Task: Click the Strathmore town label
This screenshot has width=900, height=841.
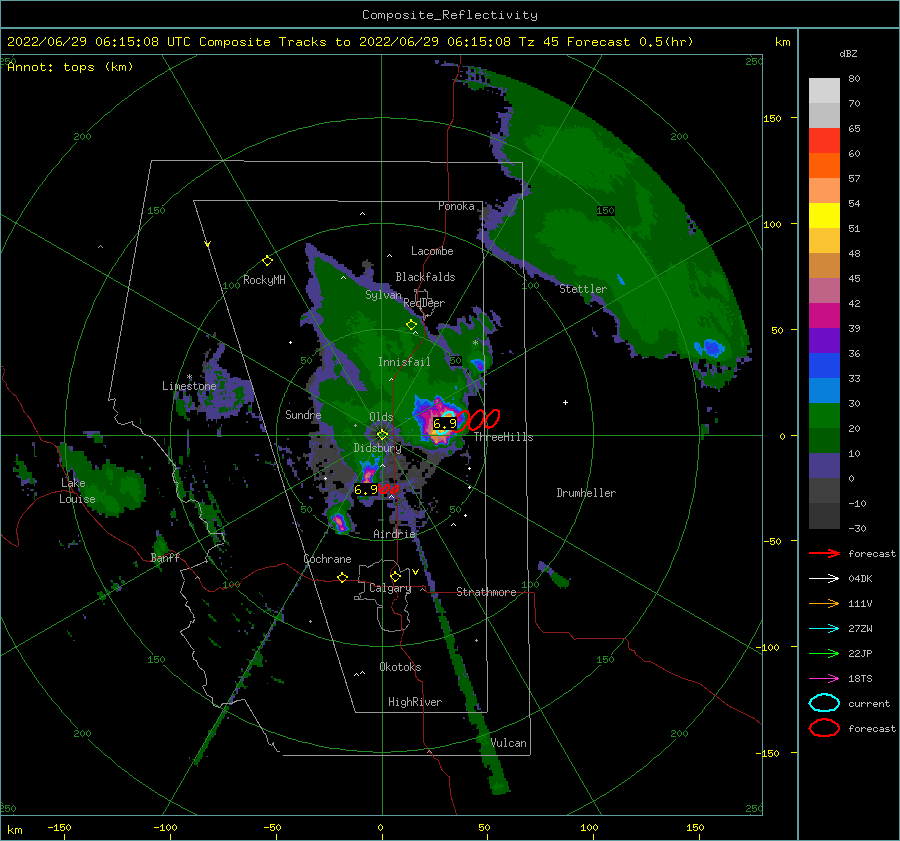Action: [486, 592]
